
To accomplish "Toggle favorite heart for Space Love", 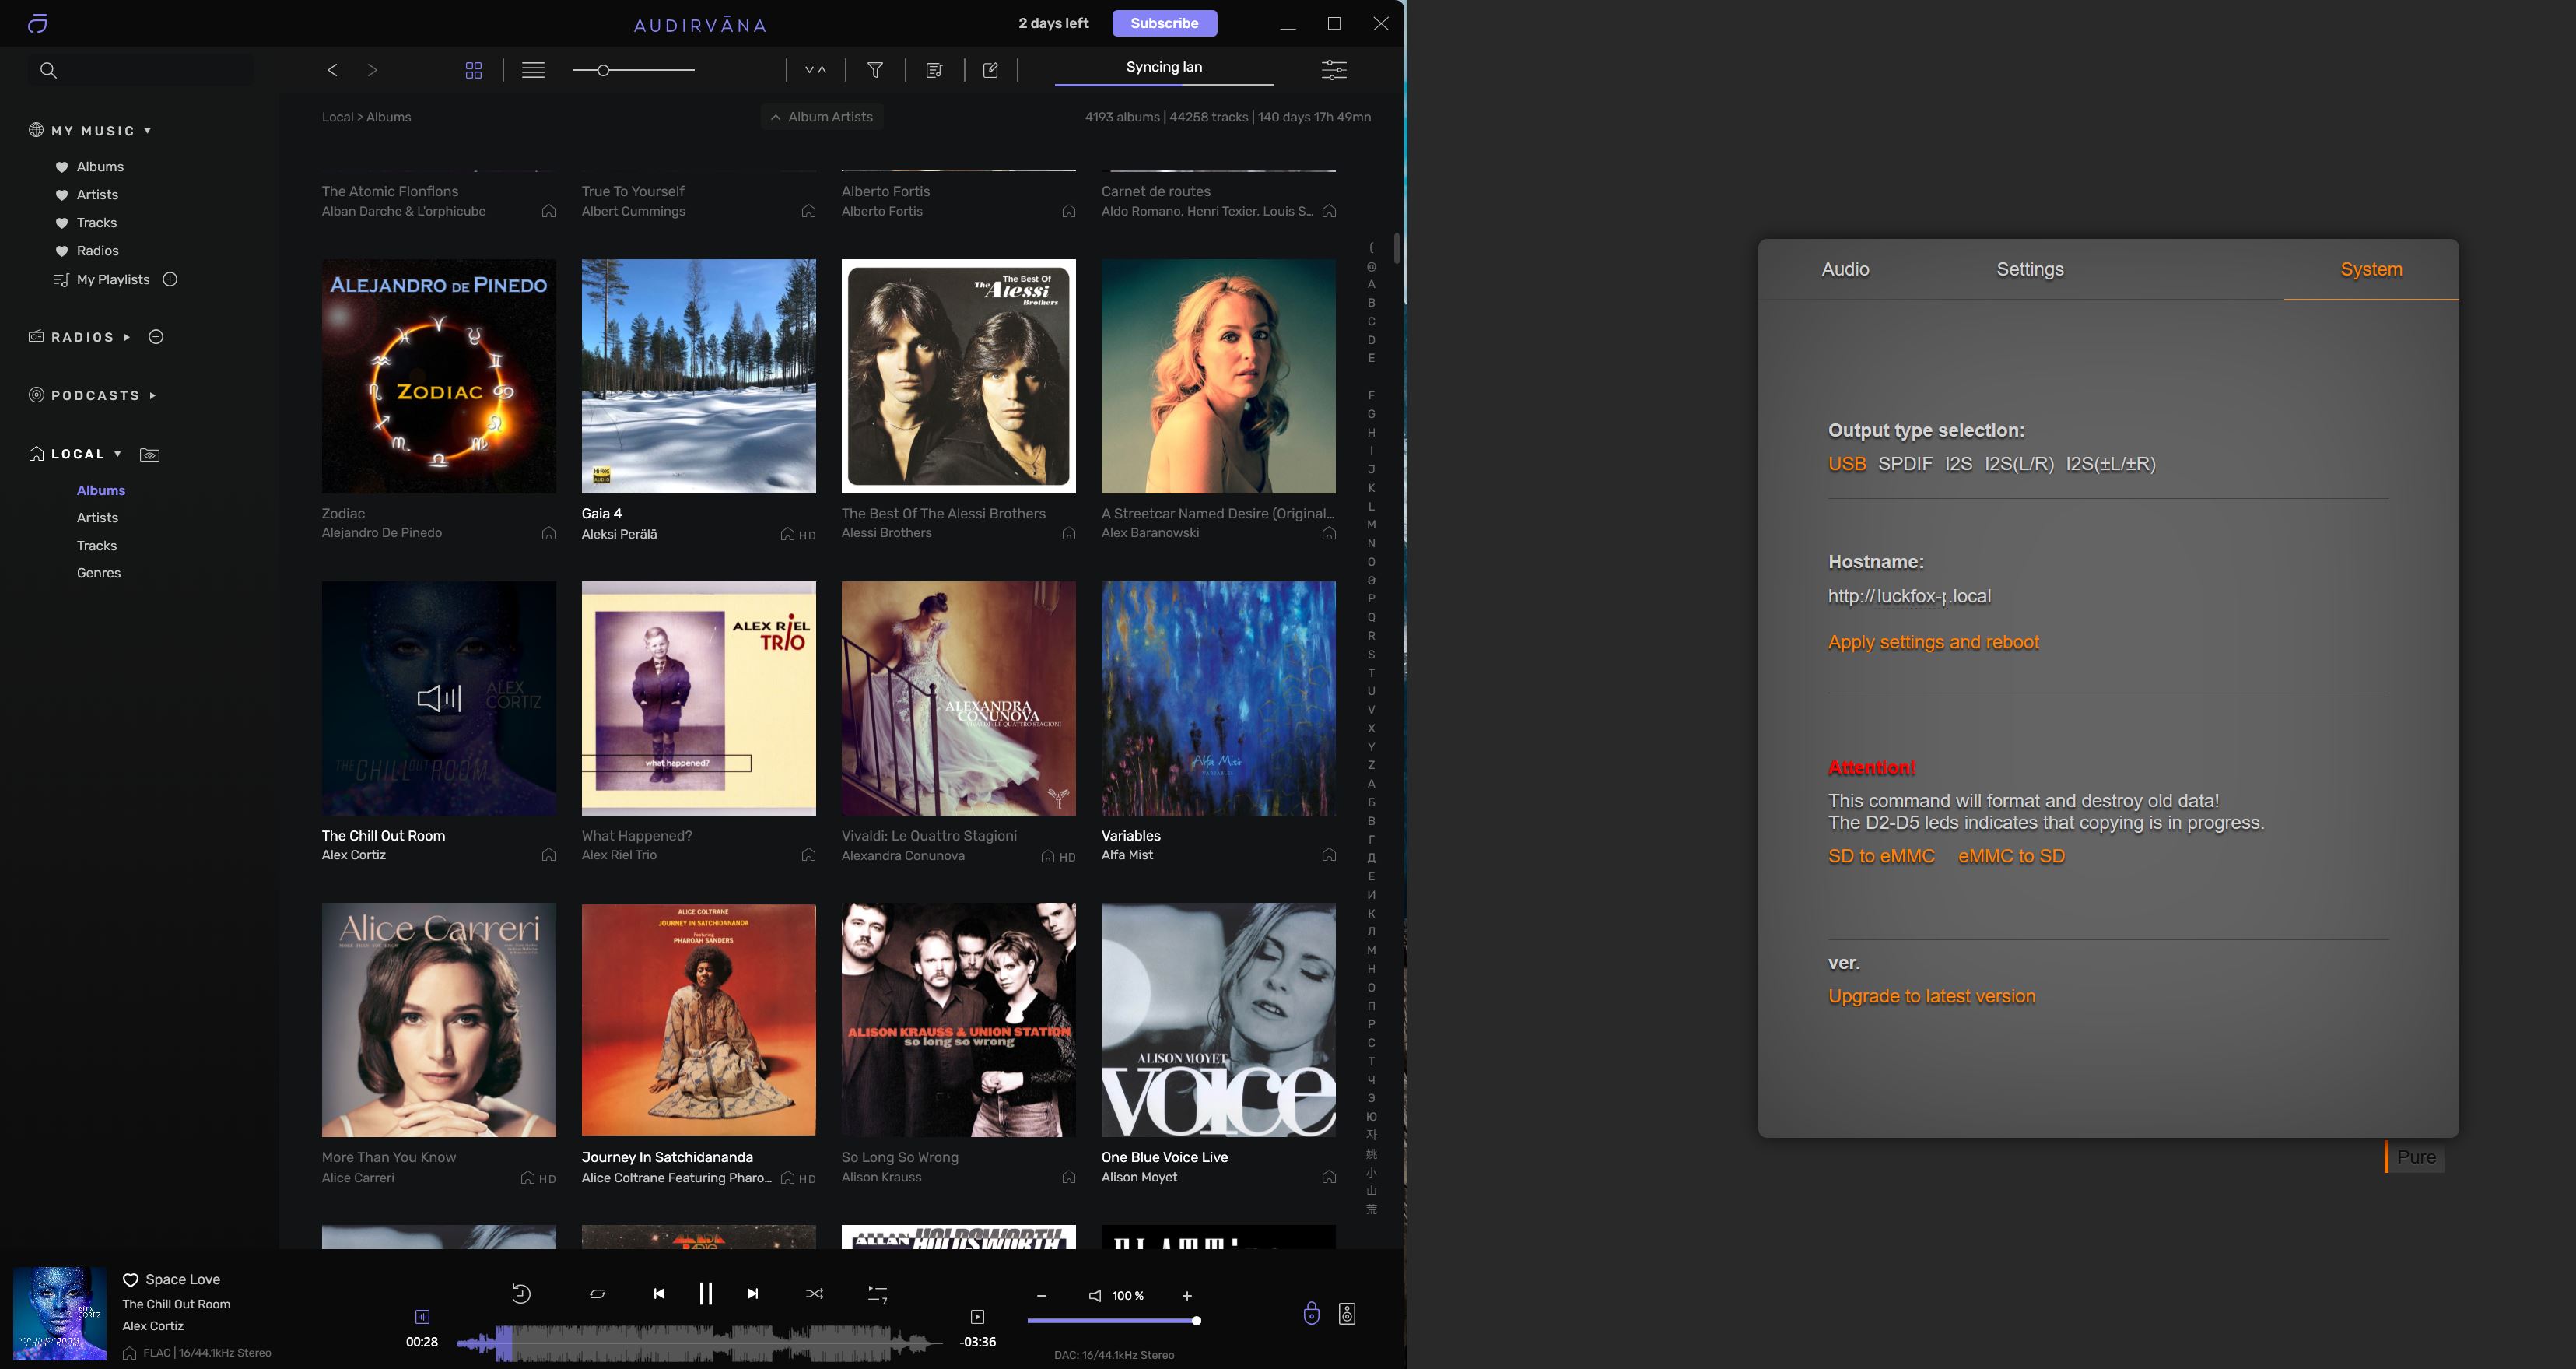I will pos(130,1280).
